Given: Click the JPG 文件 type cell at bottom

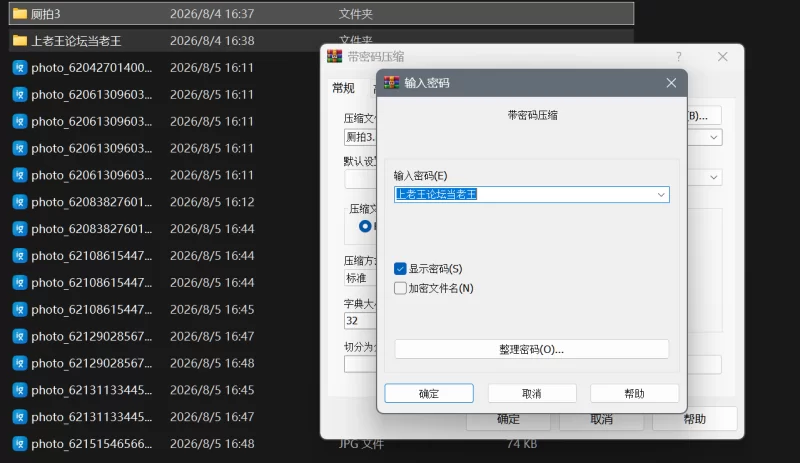Looking at the screenshot, I should (x=361, y=444).
